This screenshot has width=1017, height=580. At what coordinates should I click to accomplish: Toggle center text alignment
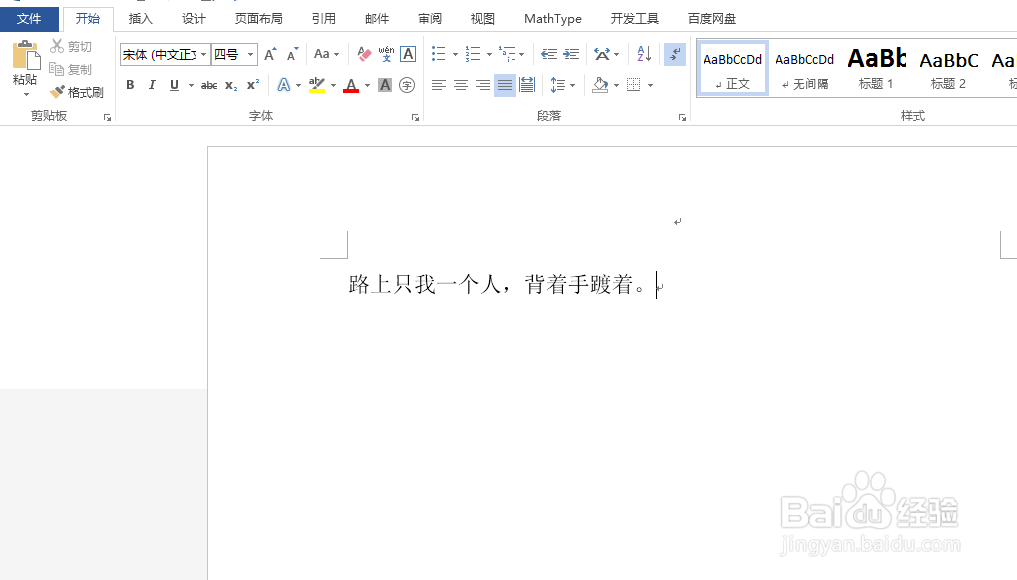click(x=461, y=85)
